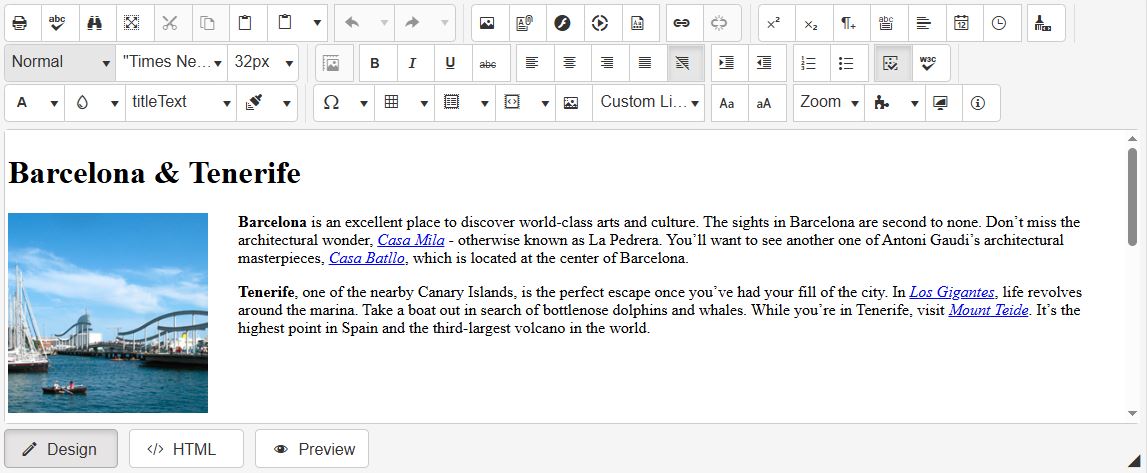Click the Select All icon
The height and width of the screenshot is (473, 1147).
[x=132, y=23]
